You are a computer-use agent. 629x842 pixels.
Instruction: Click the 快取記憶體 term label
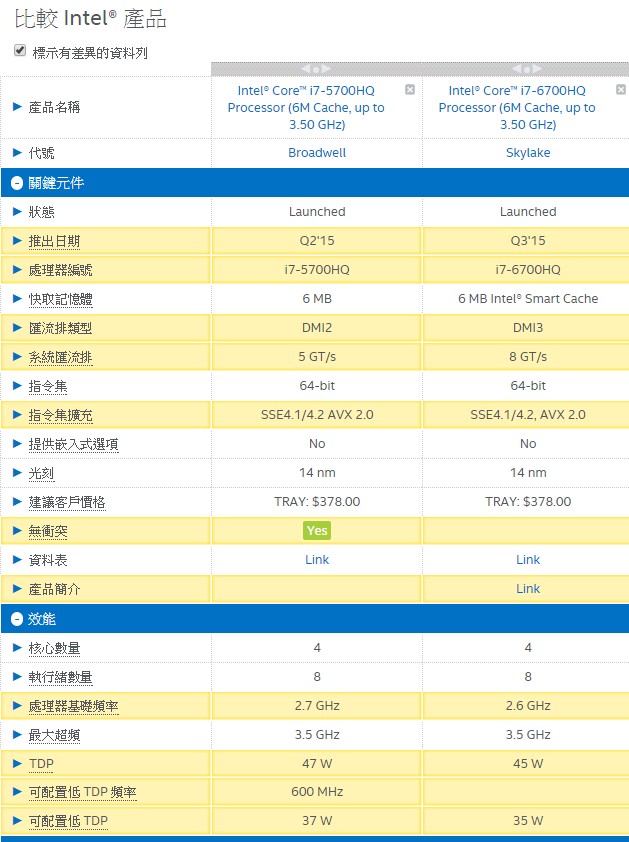click(60, 299)
